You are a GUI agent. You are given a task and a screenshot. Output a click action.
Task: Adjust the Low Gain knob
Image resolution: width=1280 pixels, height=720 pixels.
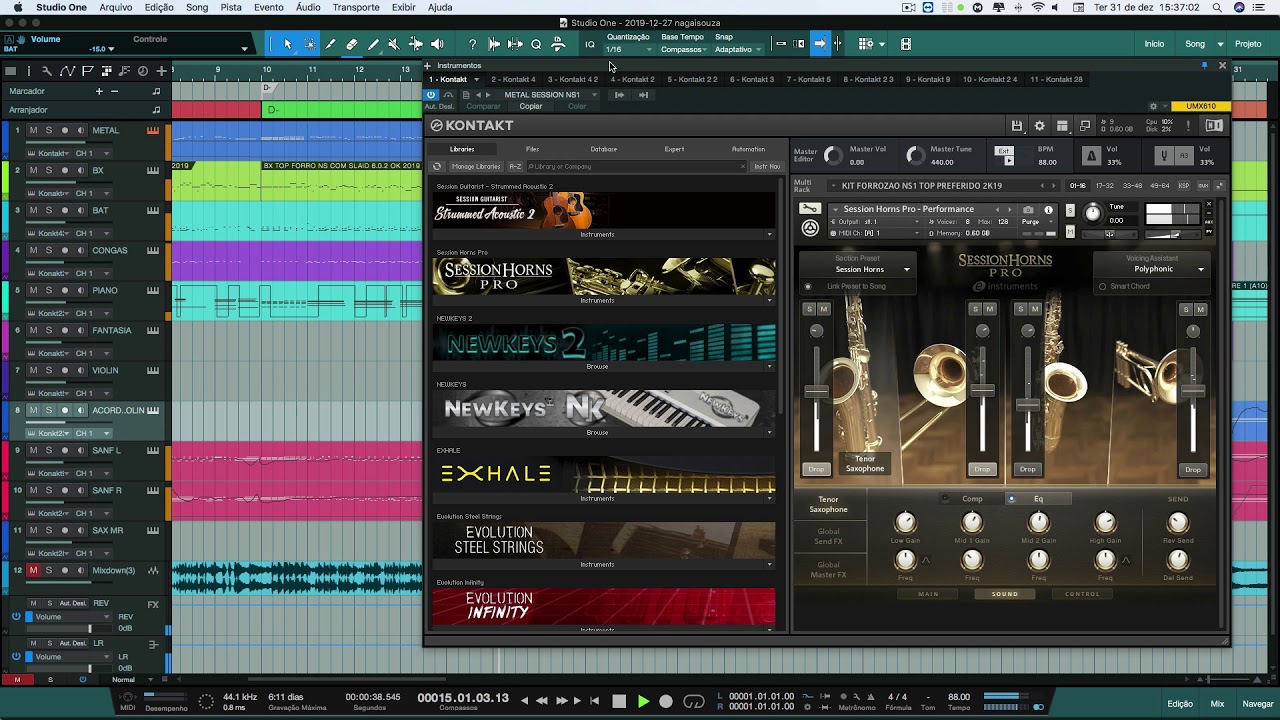[x=905, y=522]
